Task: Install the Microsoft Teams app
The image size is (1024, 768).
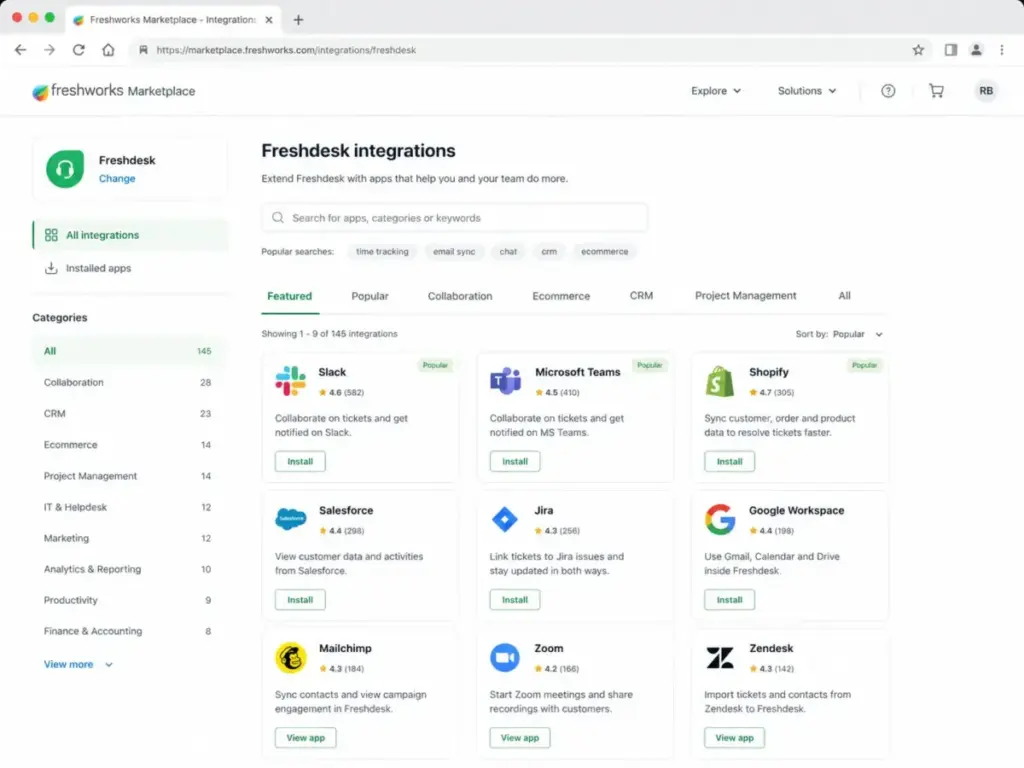Action: pos(515,461)
